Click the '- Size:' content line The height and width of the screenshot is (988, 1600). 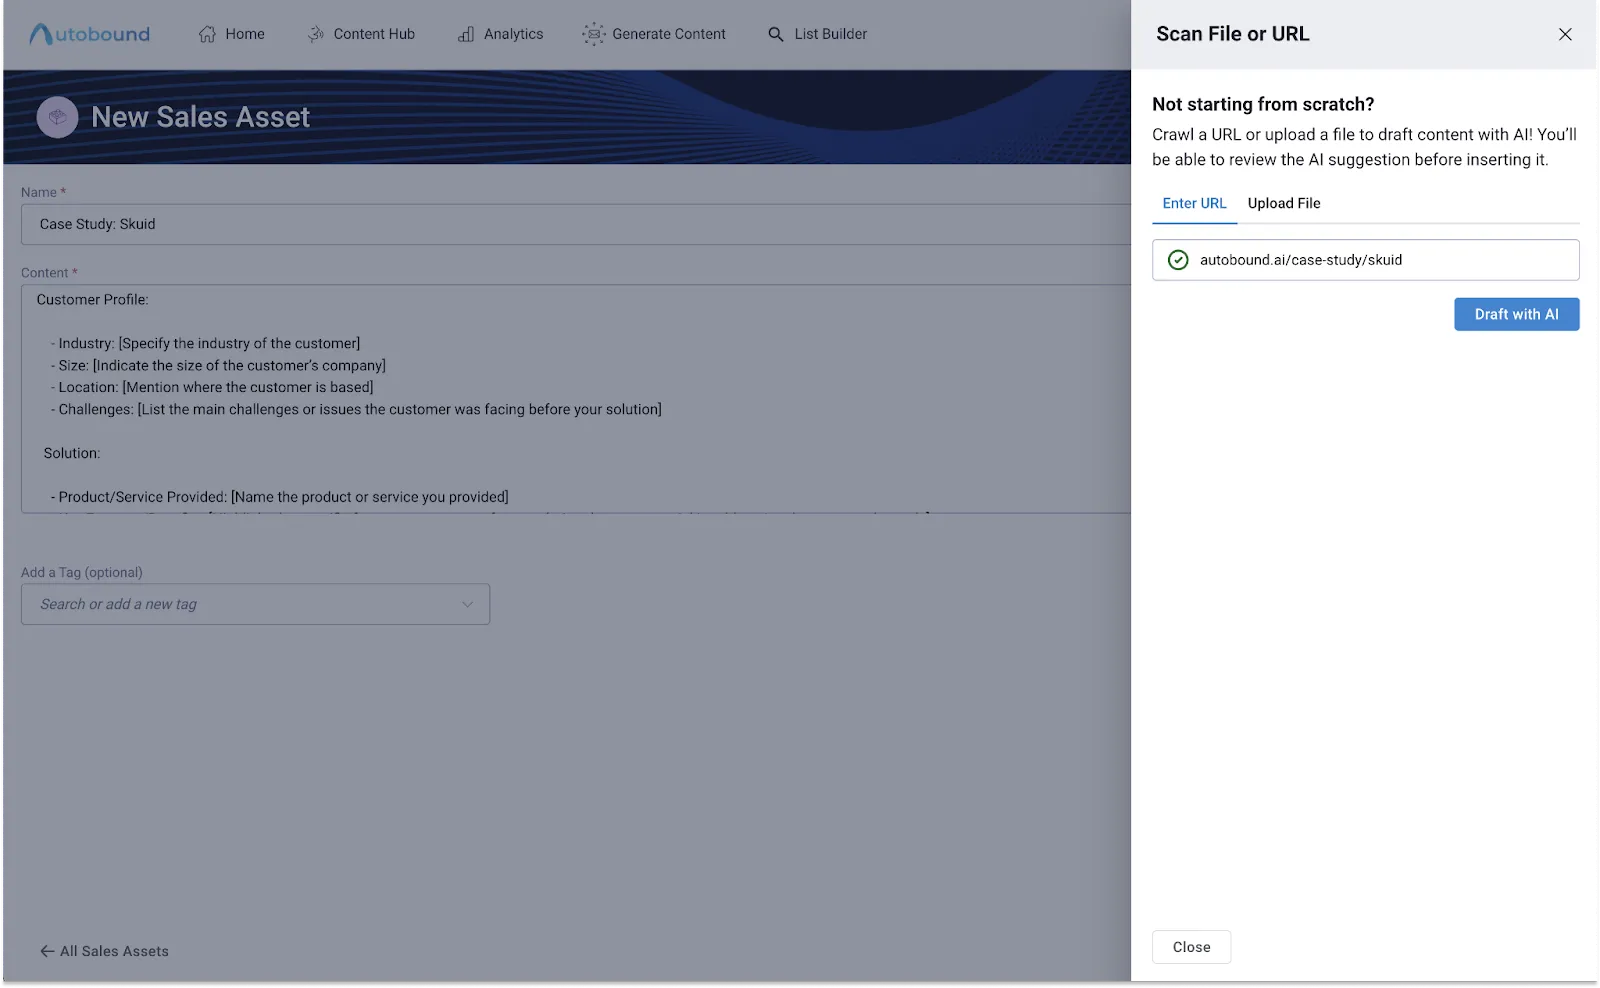point(218,365)
